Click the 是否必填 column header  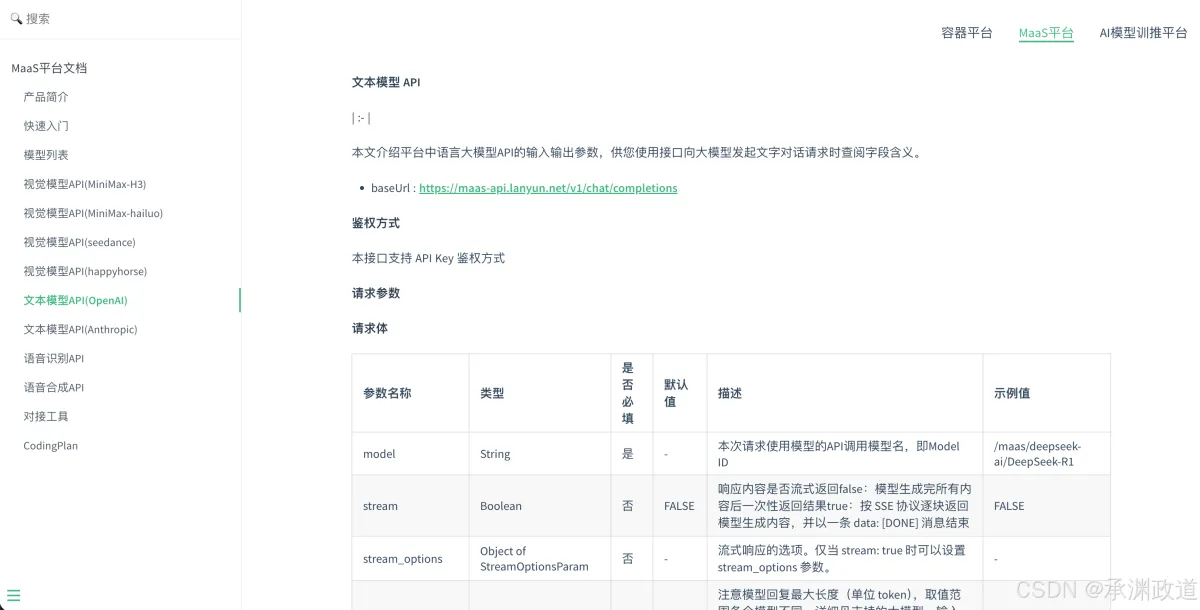(632, 393)
